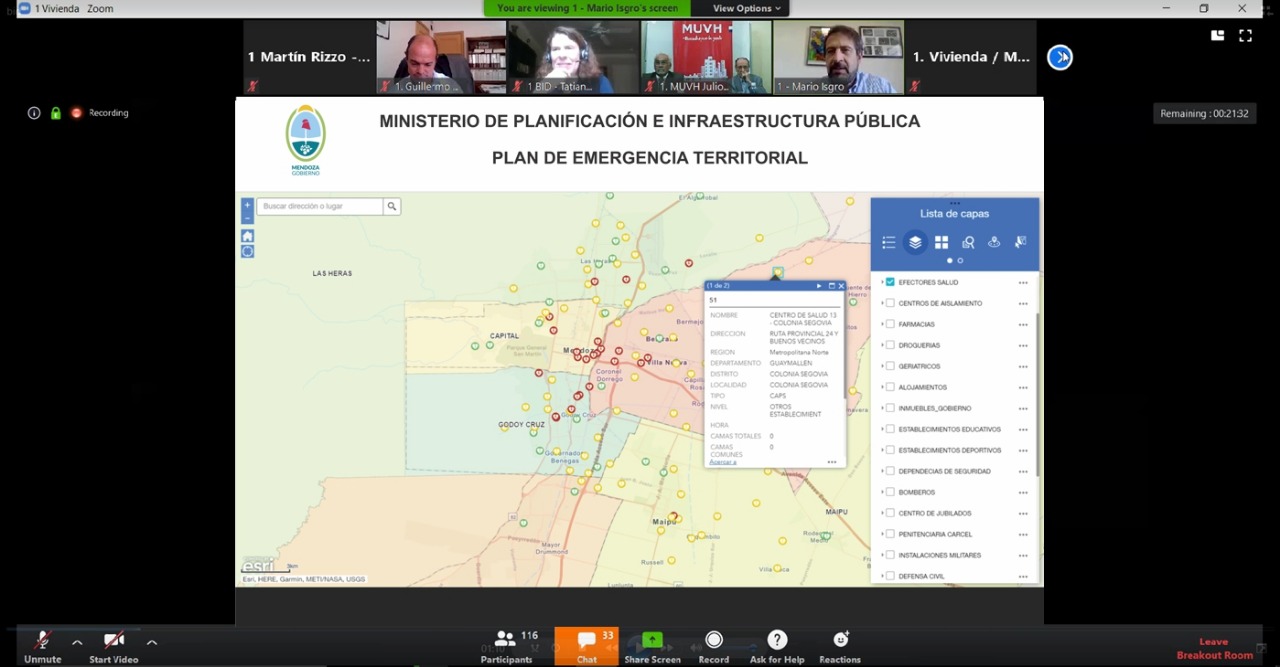The image size is (1280, 667).
Task: Open the nearby location widget icon
Action: tap(994, 242)
